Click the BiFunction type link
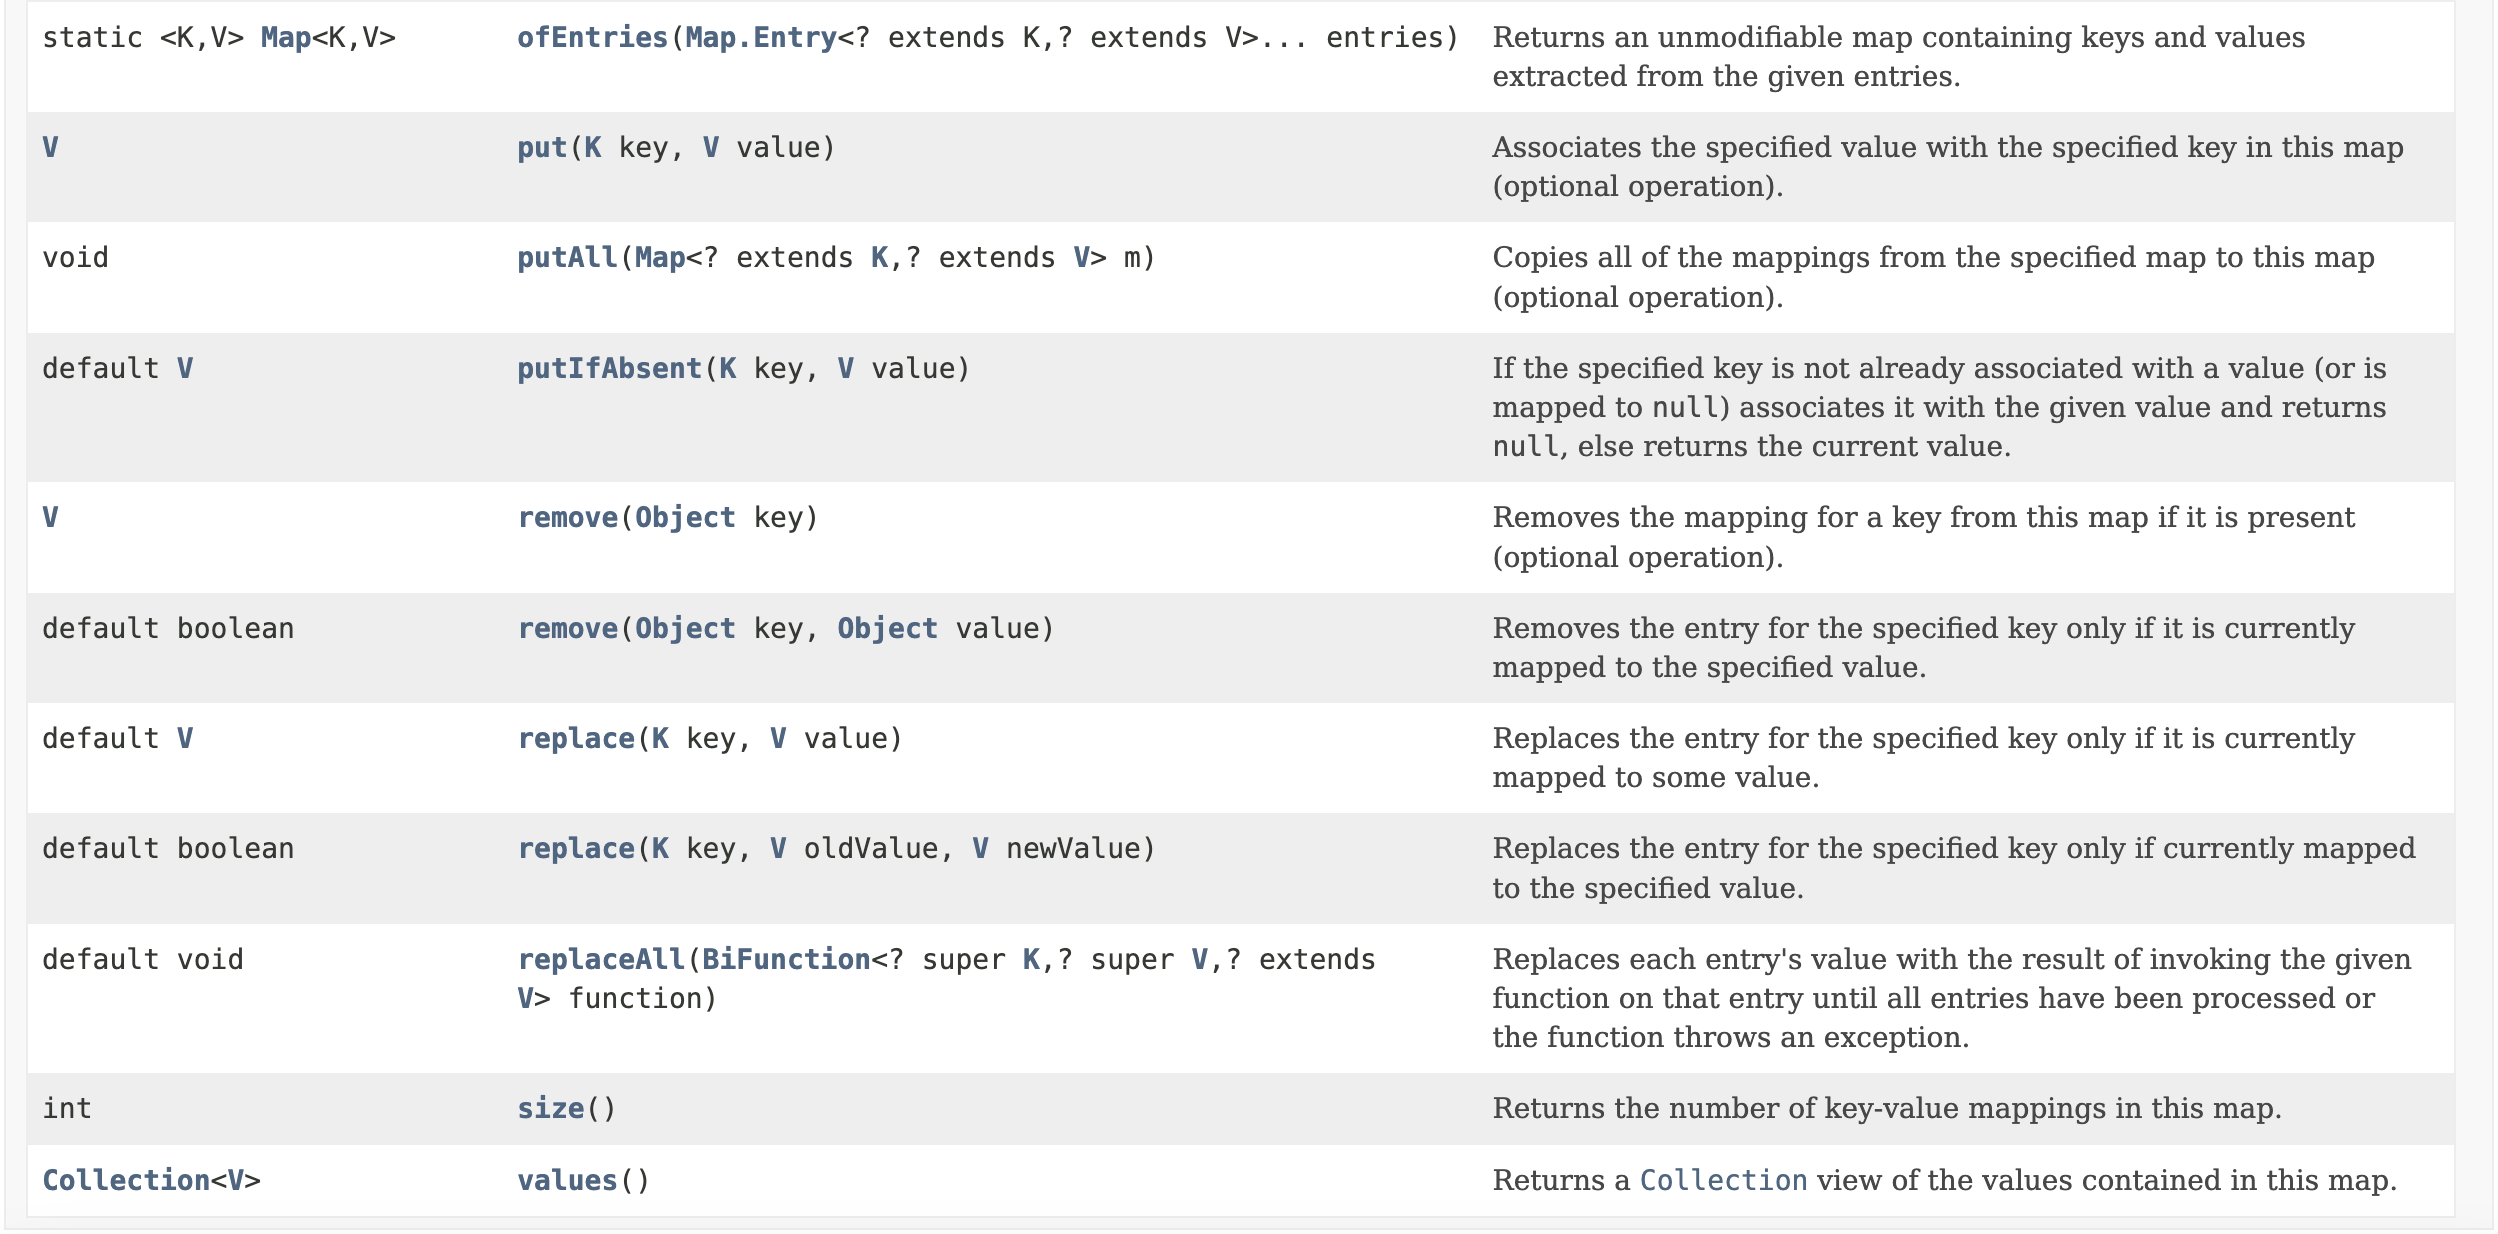This screenshot has height=1234, width=2498. 786,960
